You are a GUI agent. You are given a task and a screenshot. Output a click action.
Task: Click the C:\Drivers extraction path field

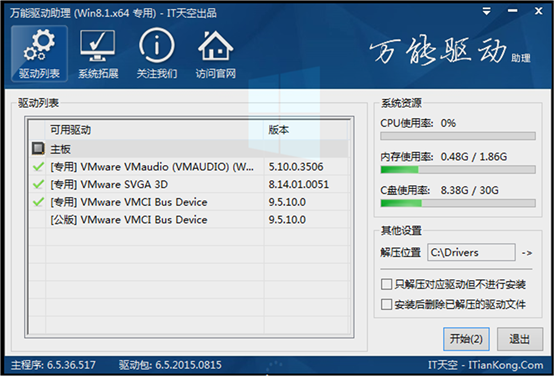coord(471,252)
